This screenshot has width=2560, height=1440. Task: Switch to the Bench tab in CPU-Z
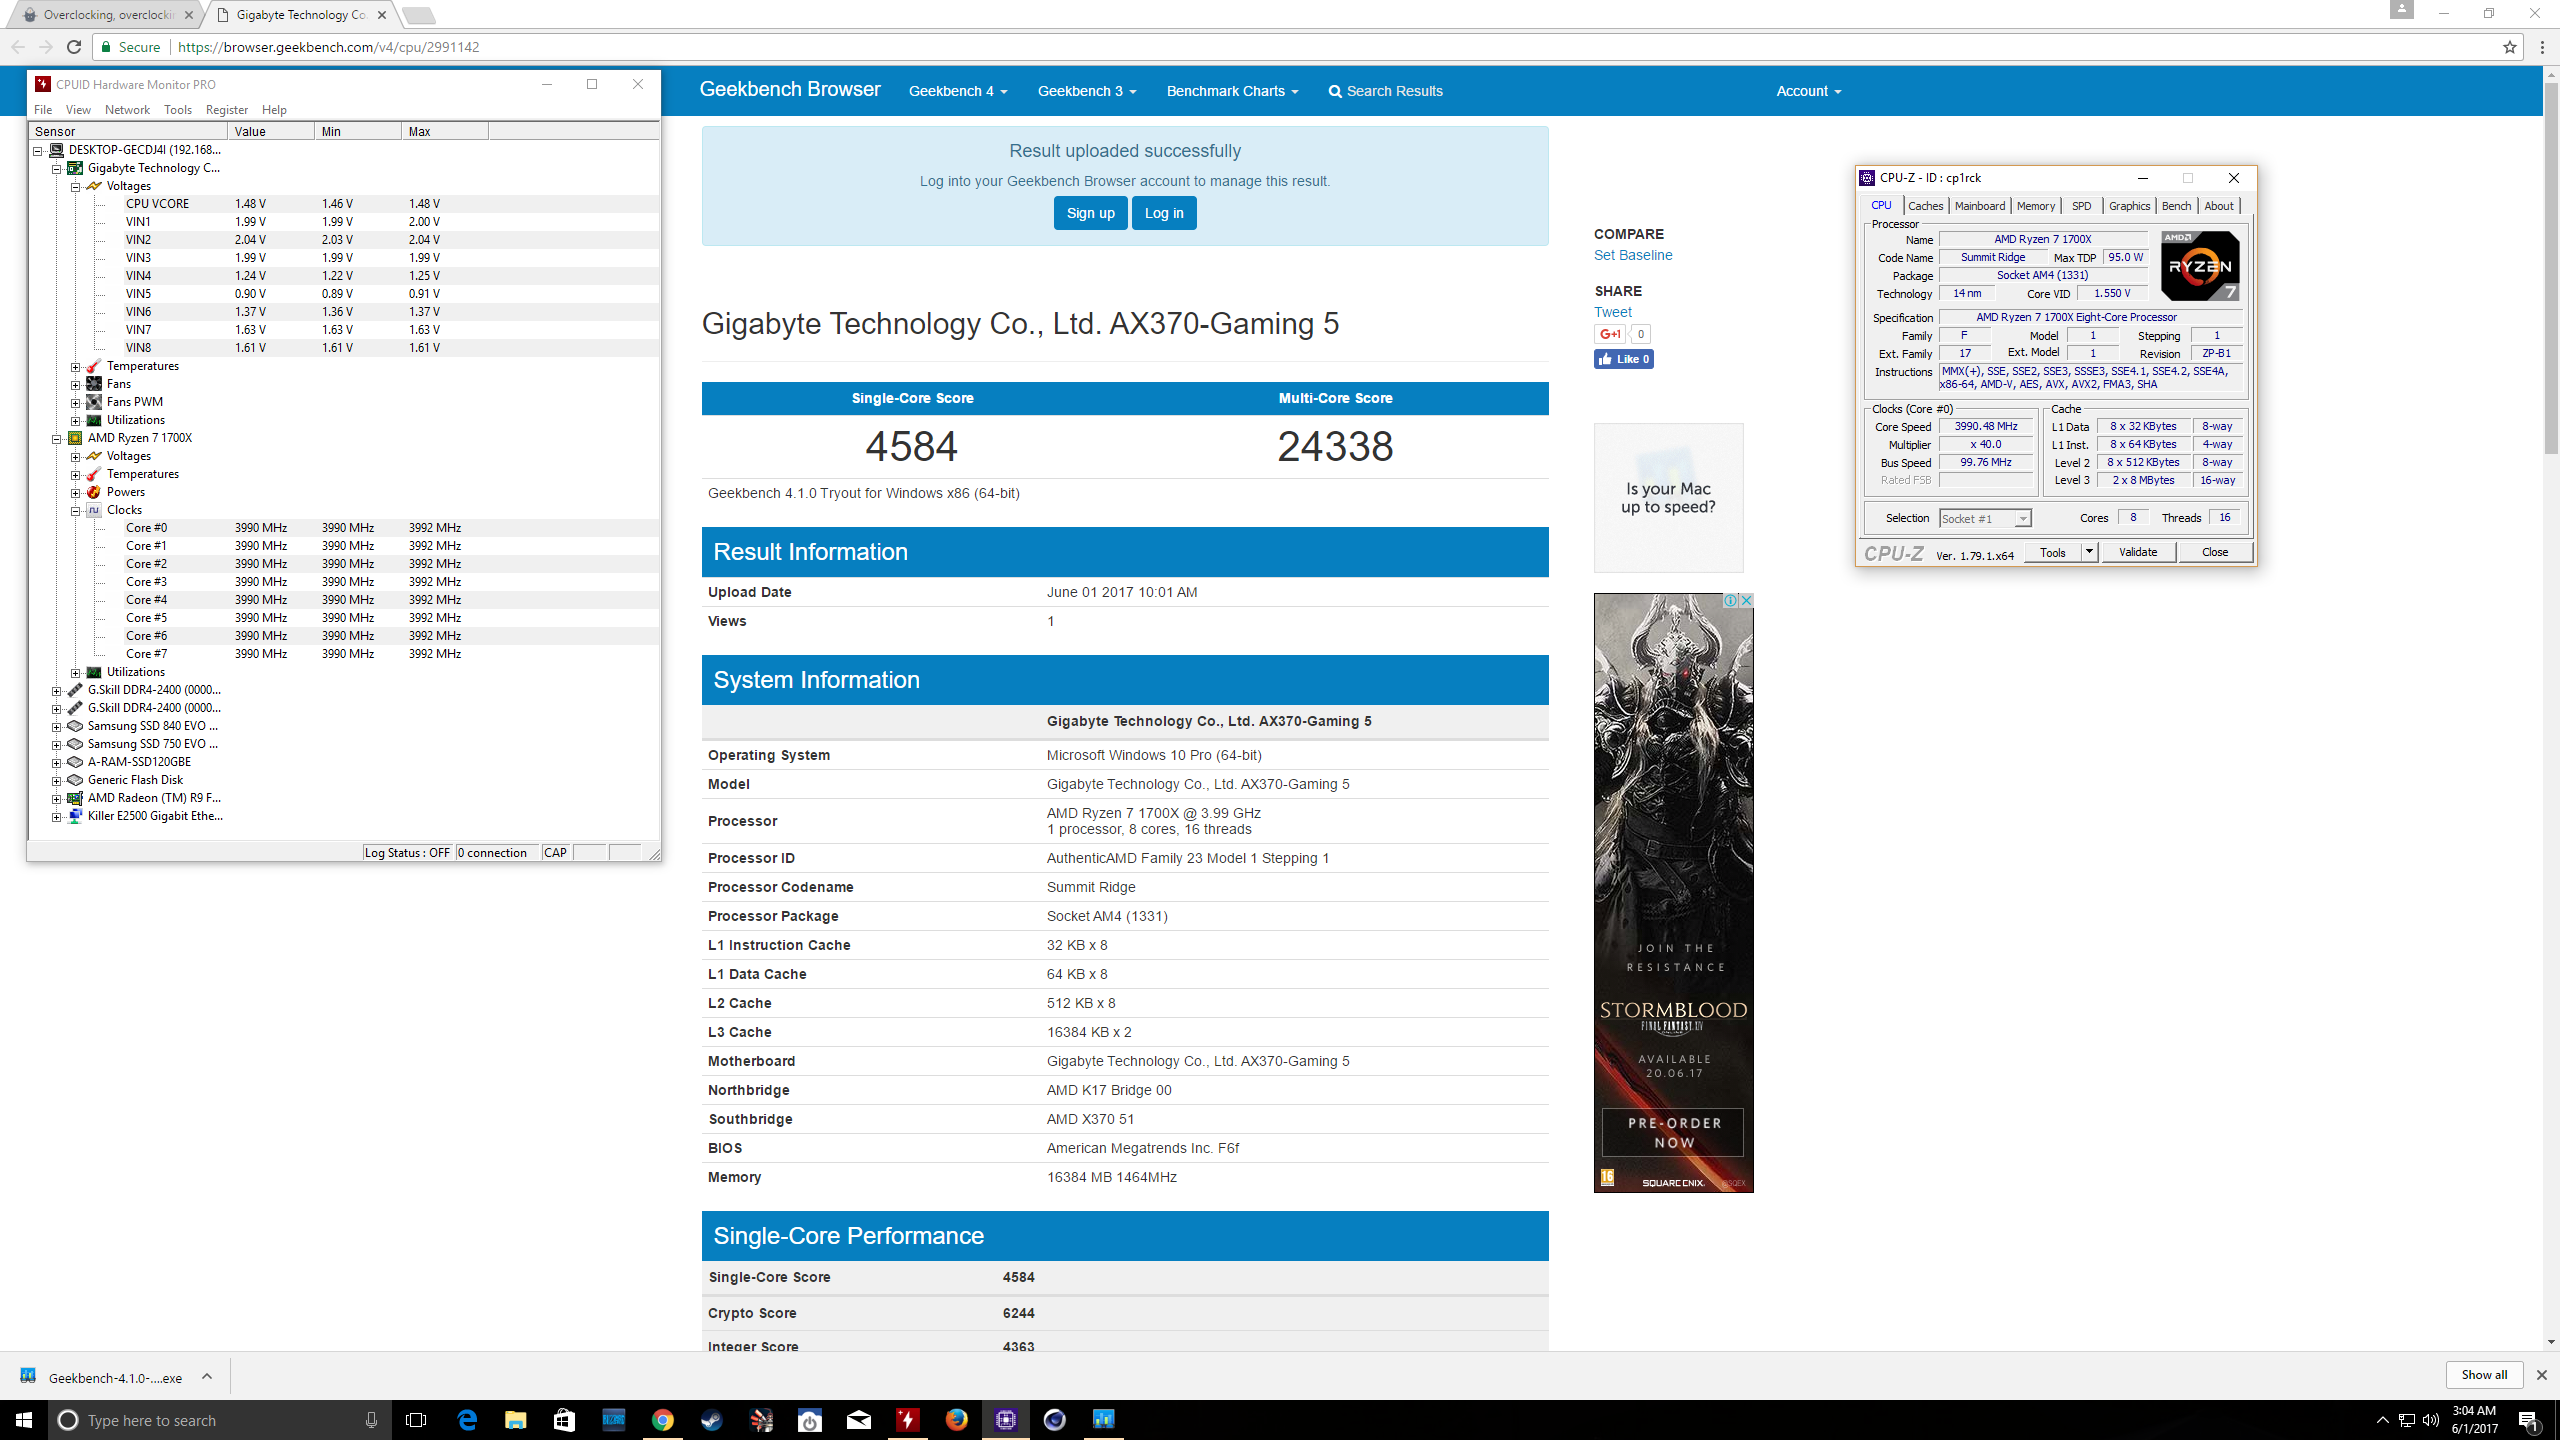[2176, 206]
